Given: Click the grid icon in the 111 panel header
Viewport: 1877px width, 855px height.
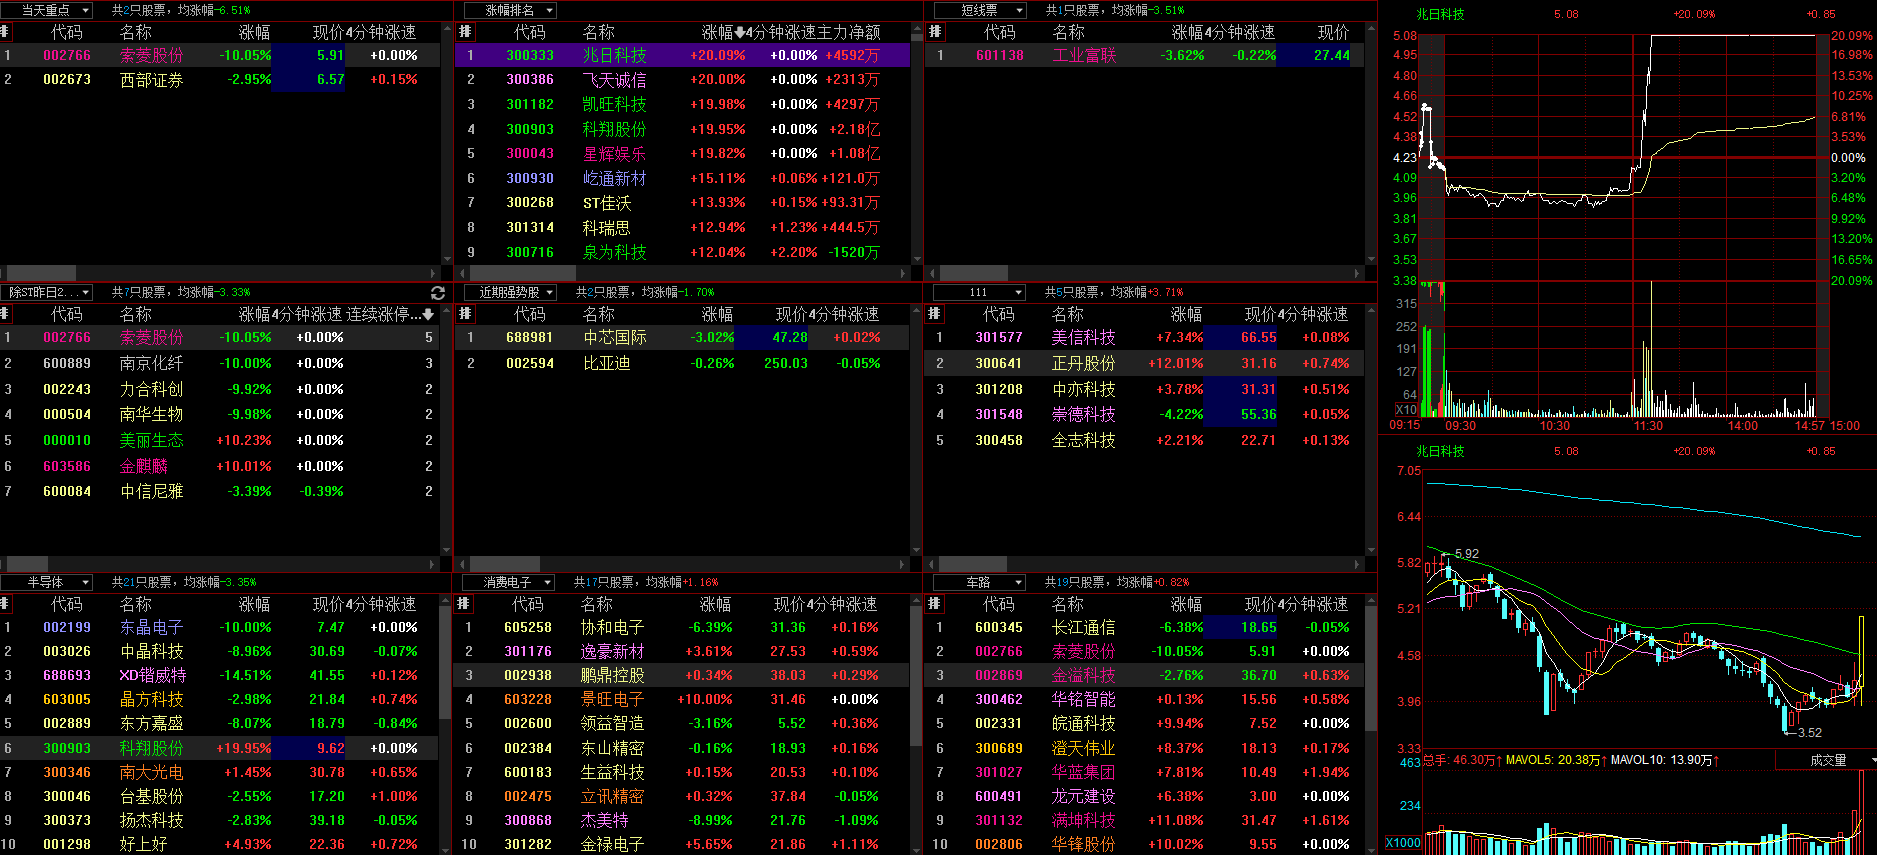Looking at the screenshot, I should [x=934, y=314].
